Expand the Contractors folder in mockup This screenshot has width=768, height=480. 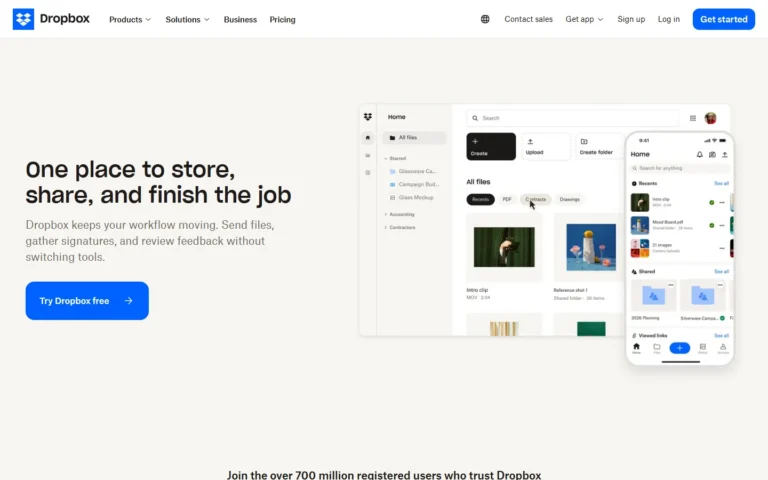pyautogui.click(x=386, y=227)
